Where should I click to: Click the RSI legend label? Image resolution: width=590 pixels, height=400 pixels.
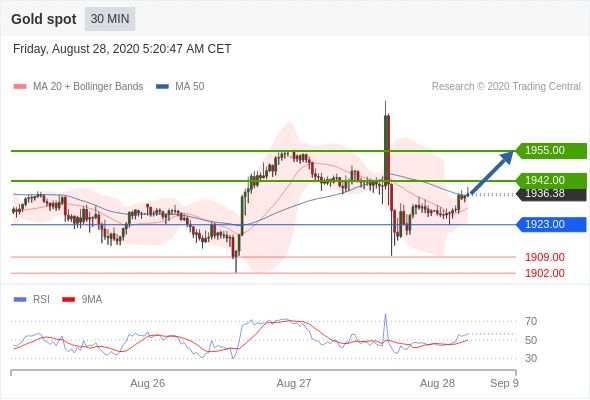[x=41, y=300]
